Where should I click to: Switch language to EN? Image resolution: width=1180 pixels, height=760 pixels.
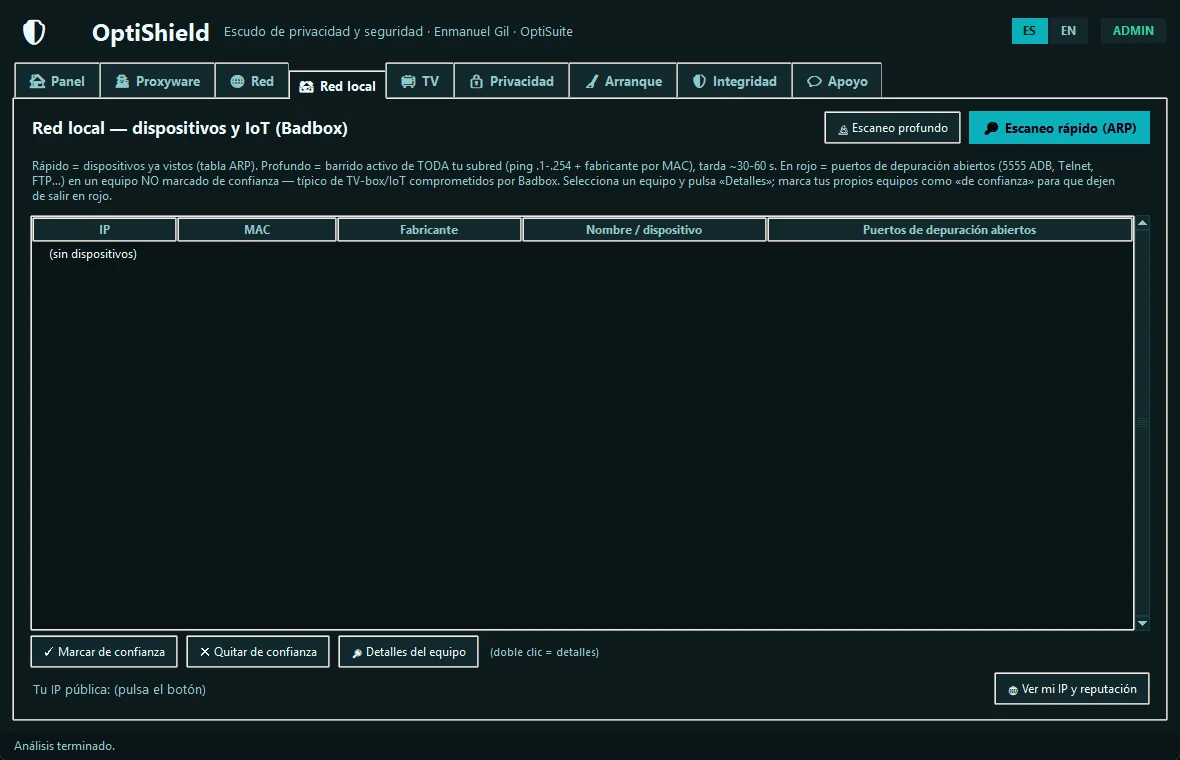1069,31
